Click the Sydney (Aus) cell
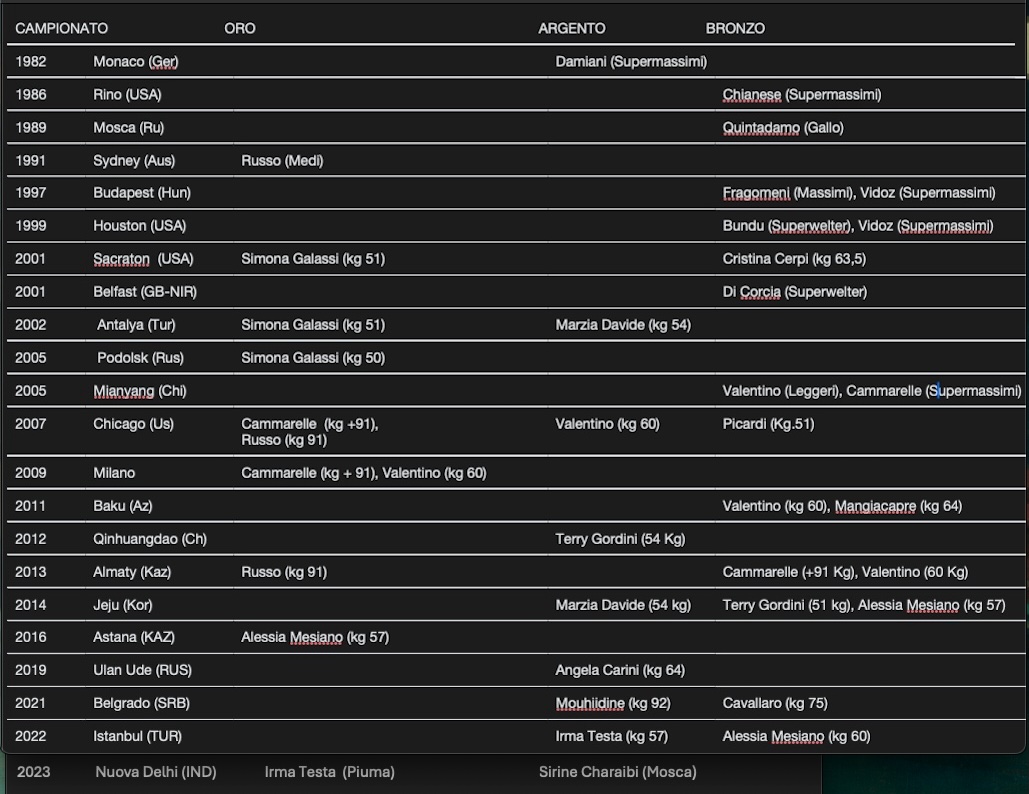The image size is (1029, 794). (x=134, y=160)
